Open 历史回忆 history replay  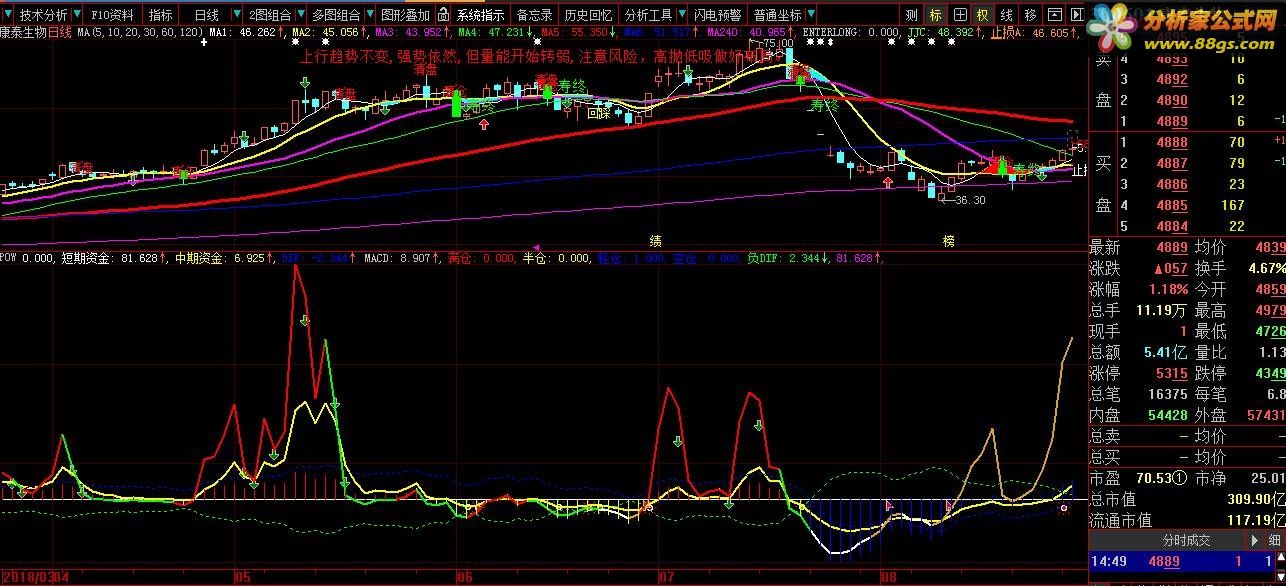(588, 15)
